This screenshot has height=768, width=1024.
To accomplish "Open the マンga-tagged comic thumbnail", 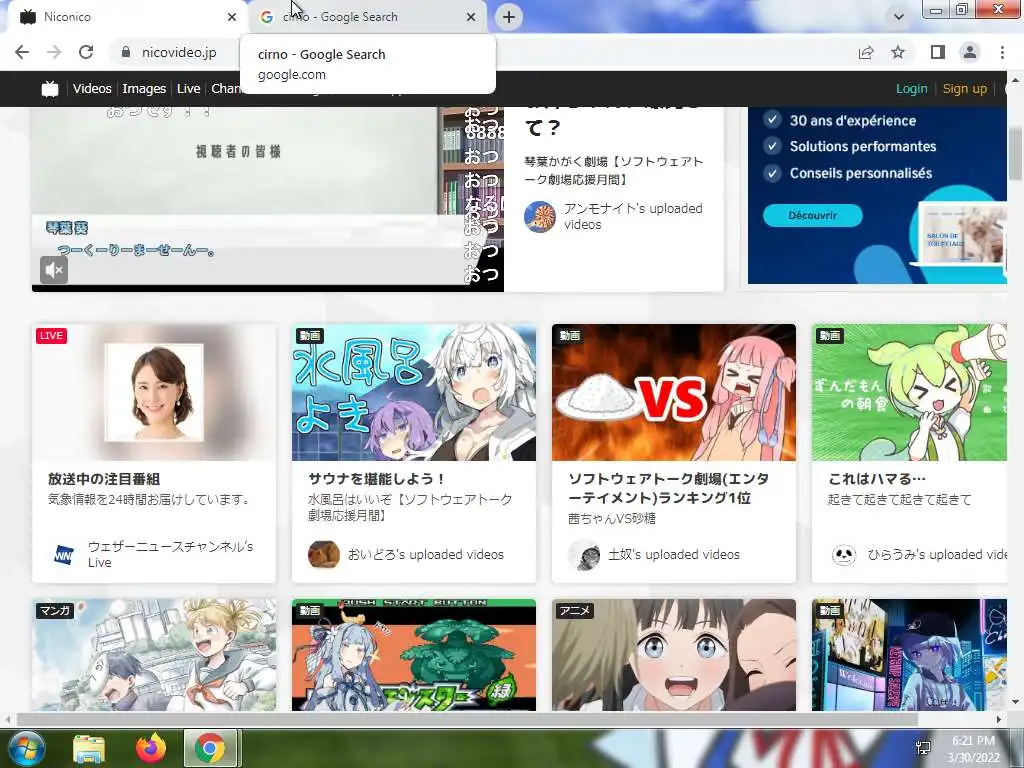I will pyautogui.click(x=154, y=655).
